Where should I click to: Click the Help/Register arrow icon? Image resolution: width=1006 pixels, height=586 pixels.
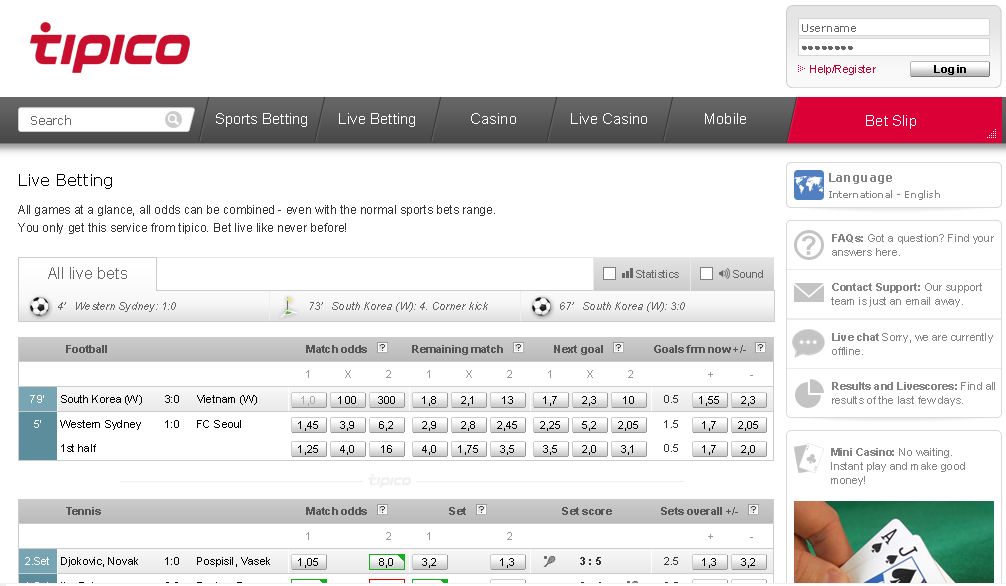tap(801, 69)
